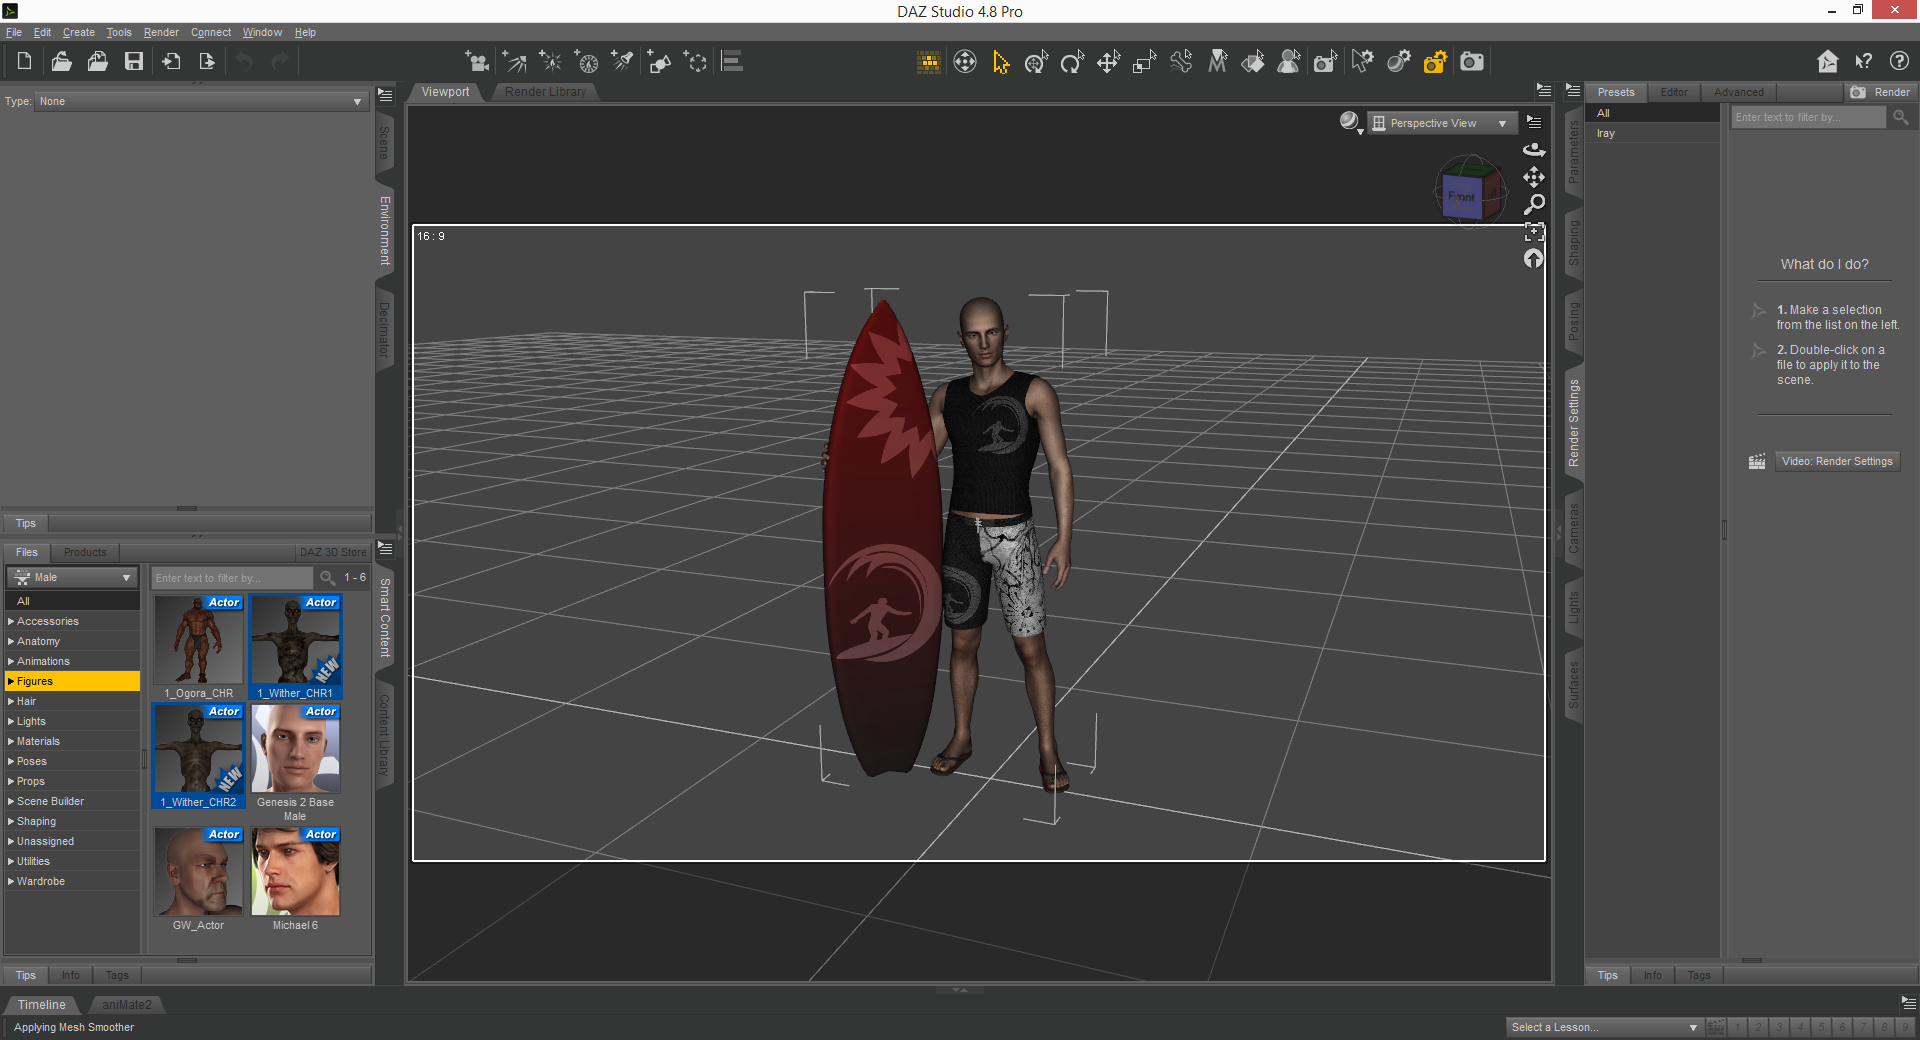The image size is (1920, 1040).
Task: Create a new primitive
Action: (x=659, y=61)
